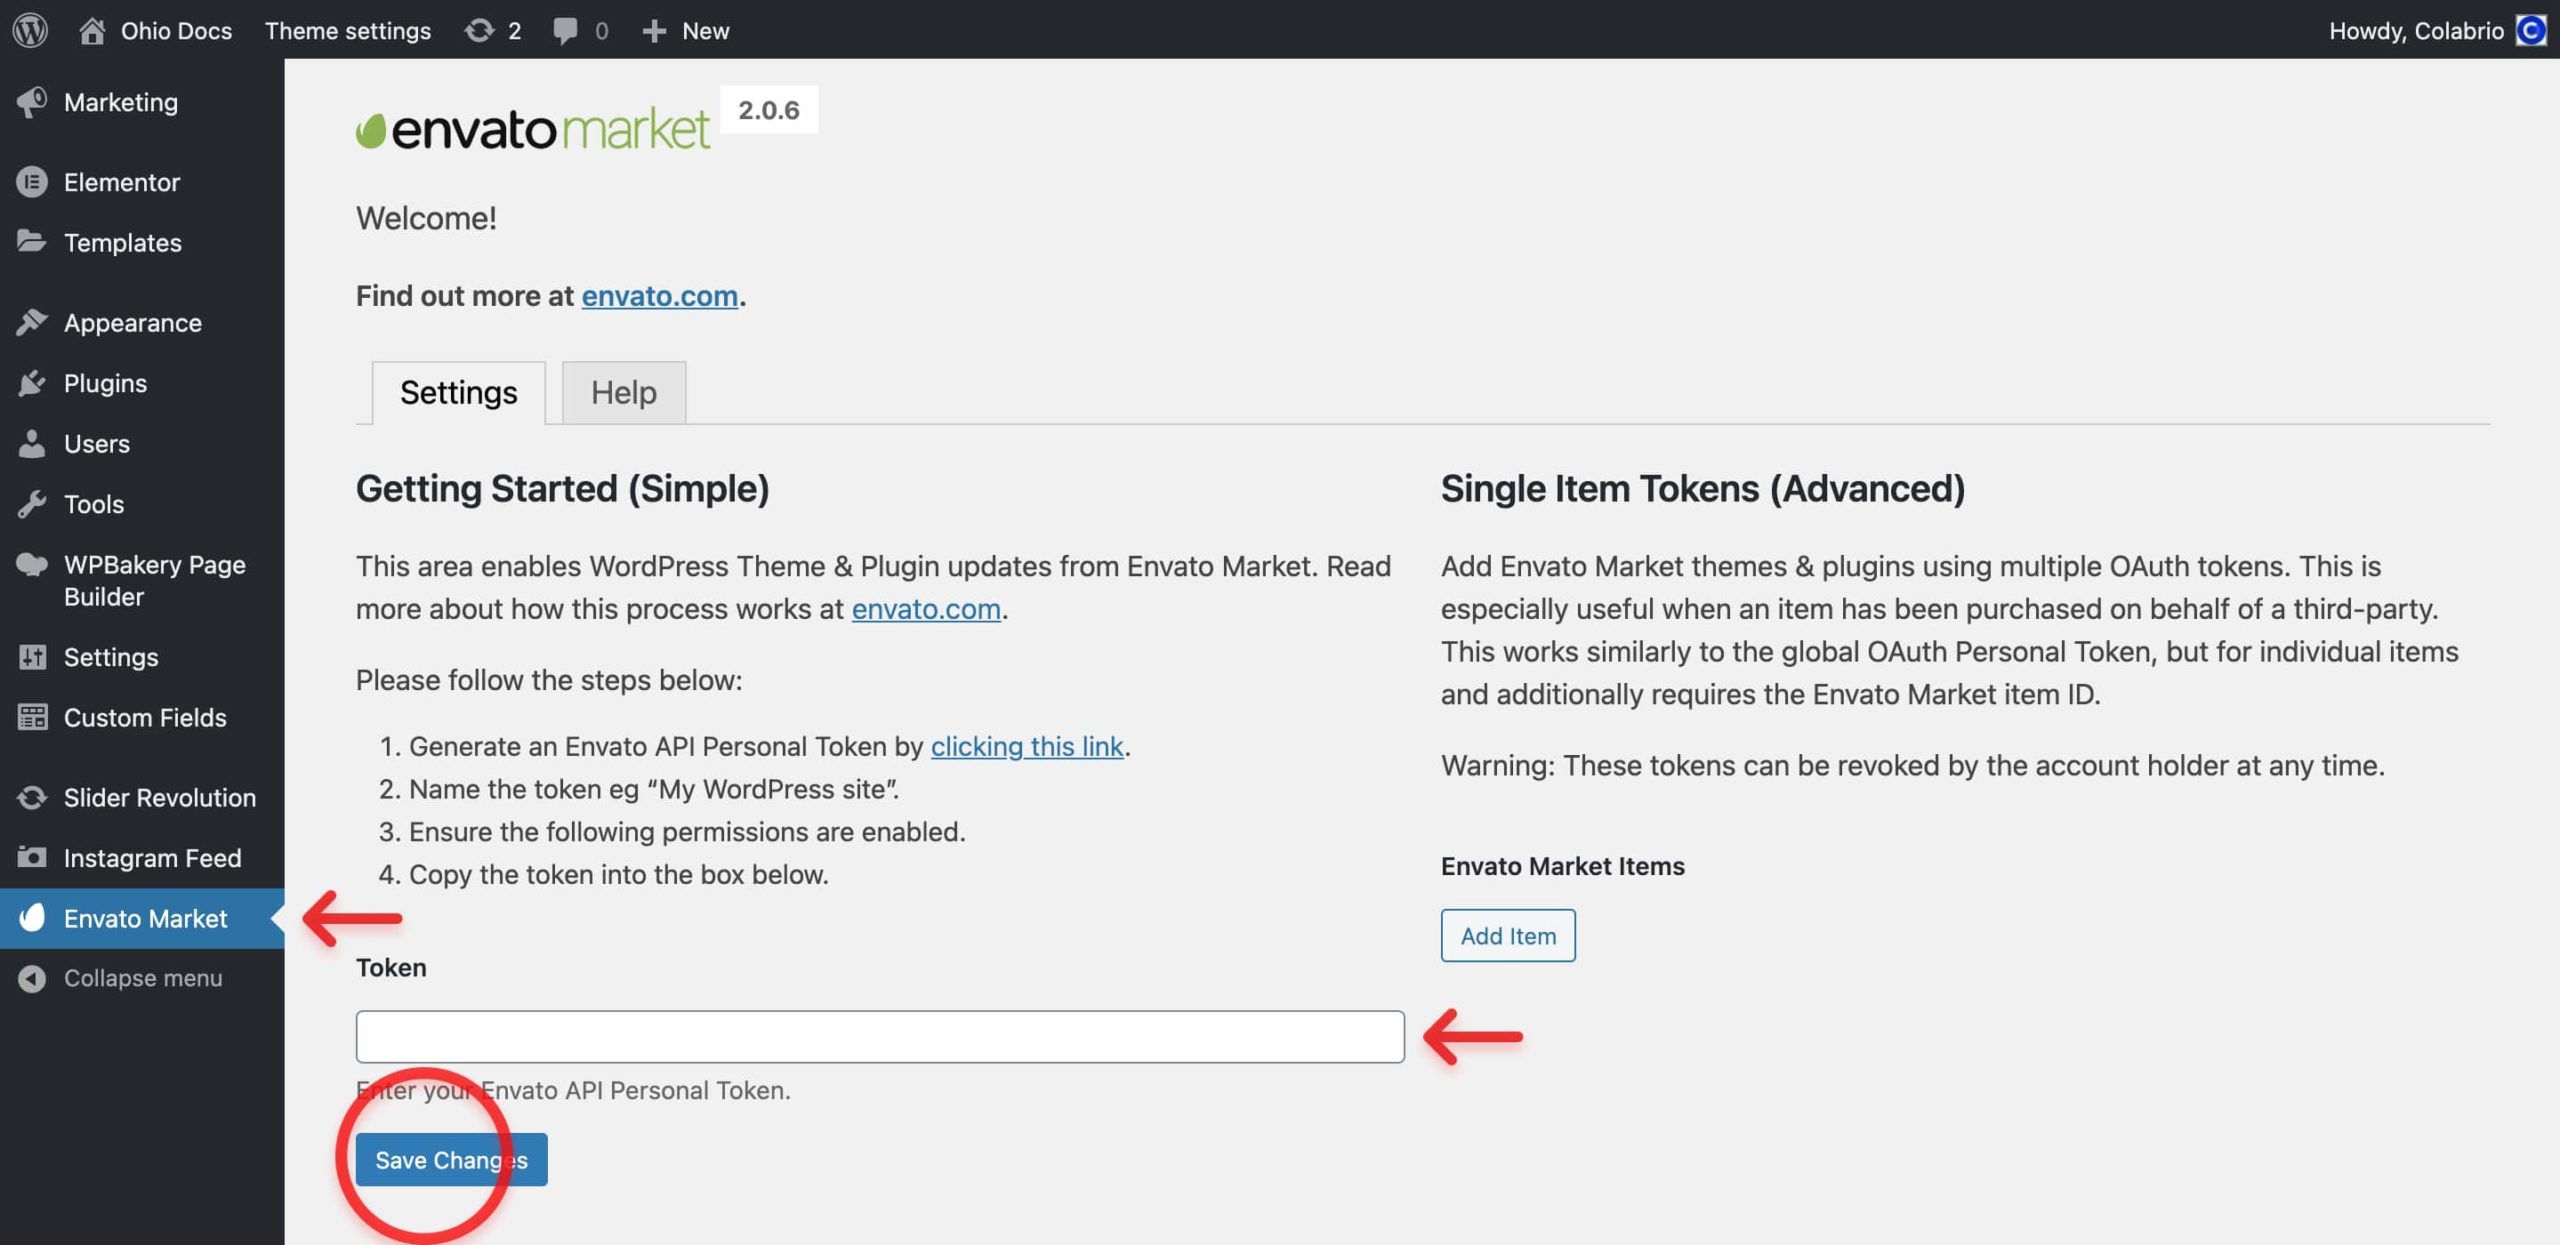Open Templates in the sidebar
This screenshot has width=2560, height=1245.
[123, 242]
